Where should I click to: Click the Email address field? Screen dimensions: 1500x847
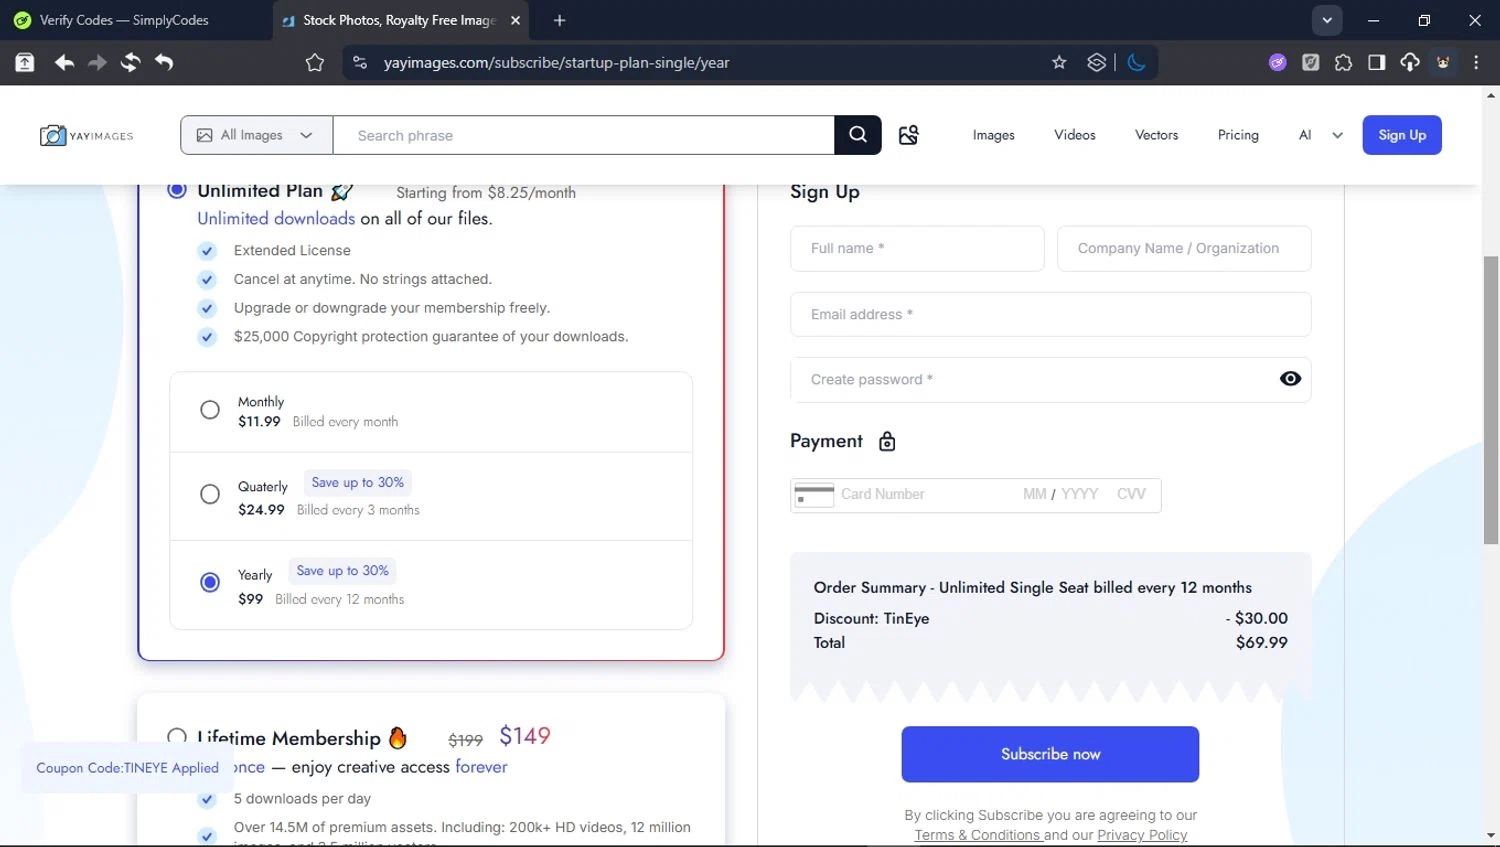1050,314
